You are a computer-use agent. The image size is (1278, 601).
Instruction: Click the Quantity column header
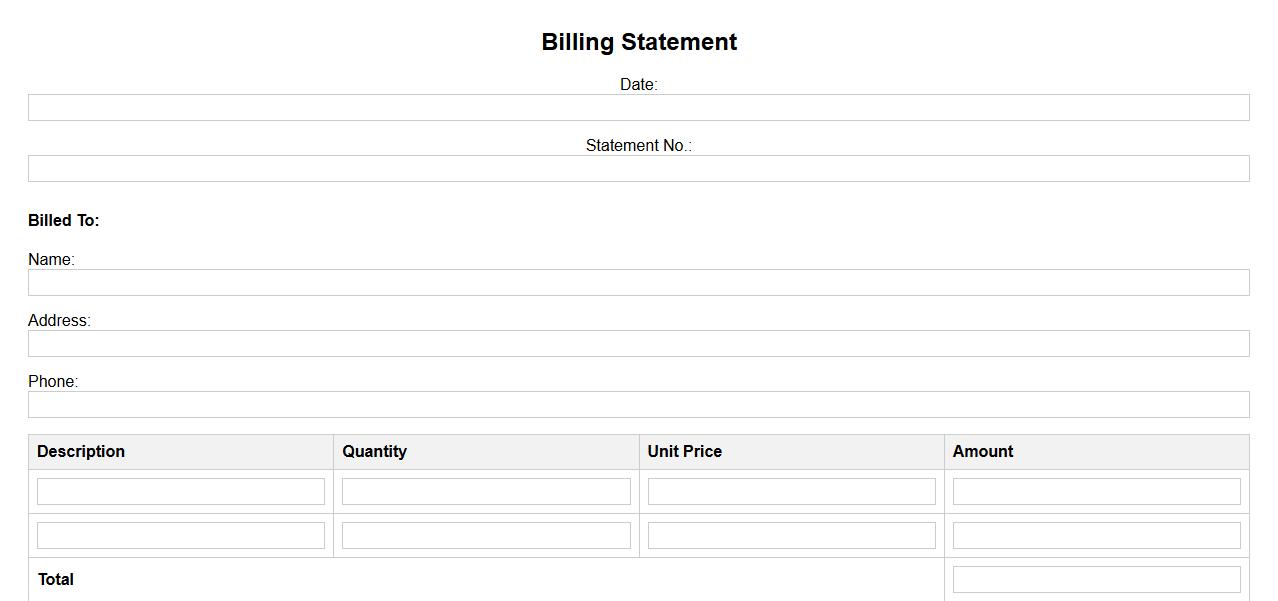pos(374,452)
